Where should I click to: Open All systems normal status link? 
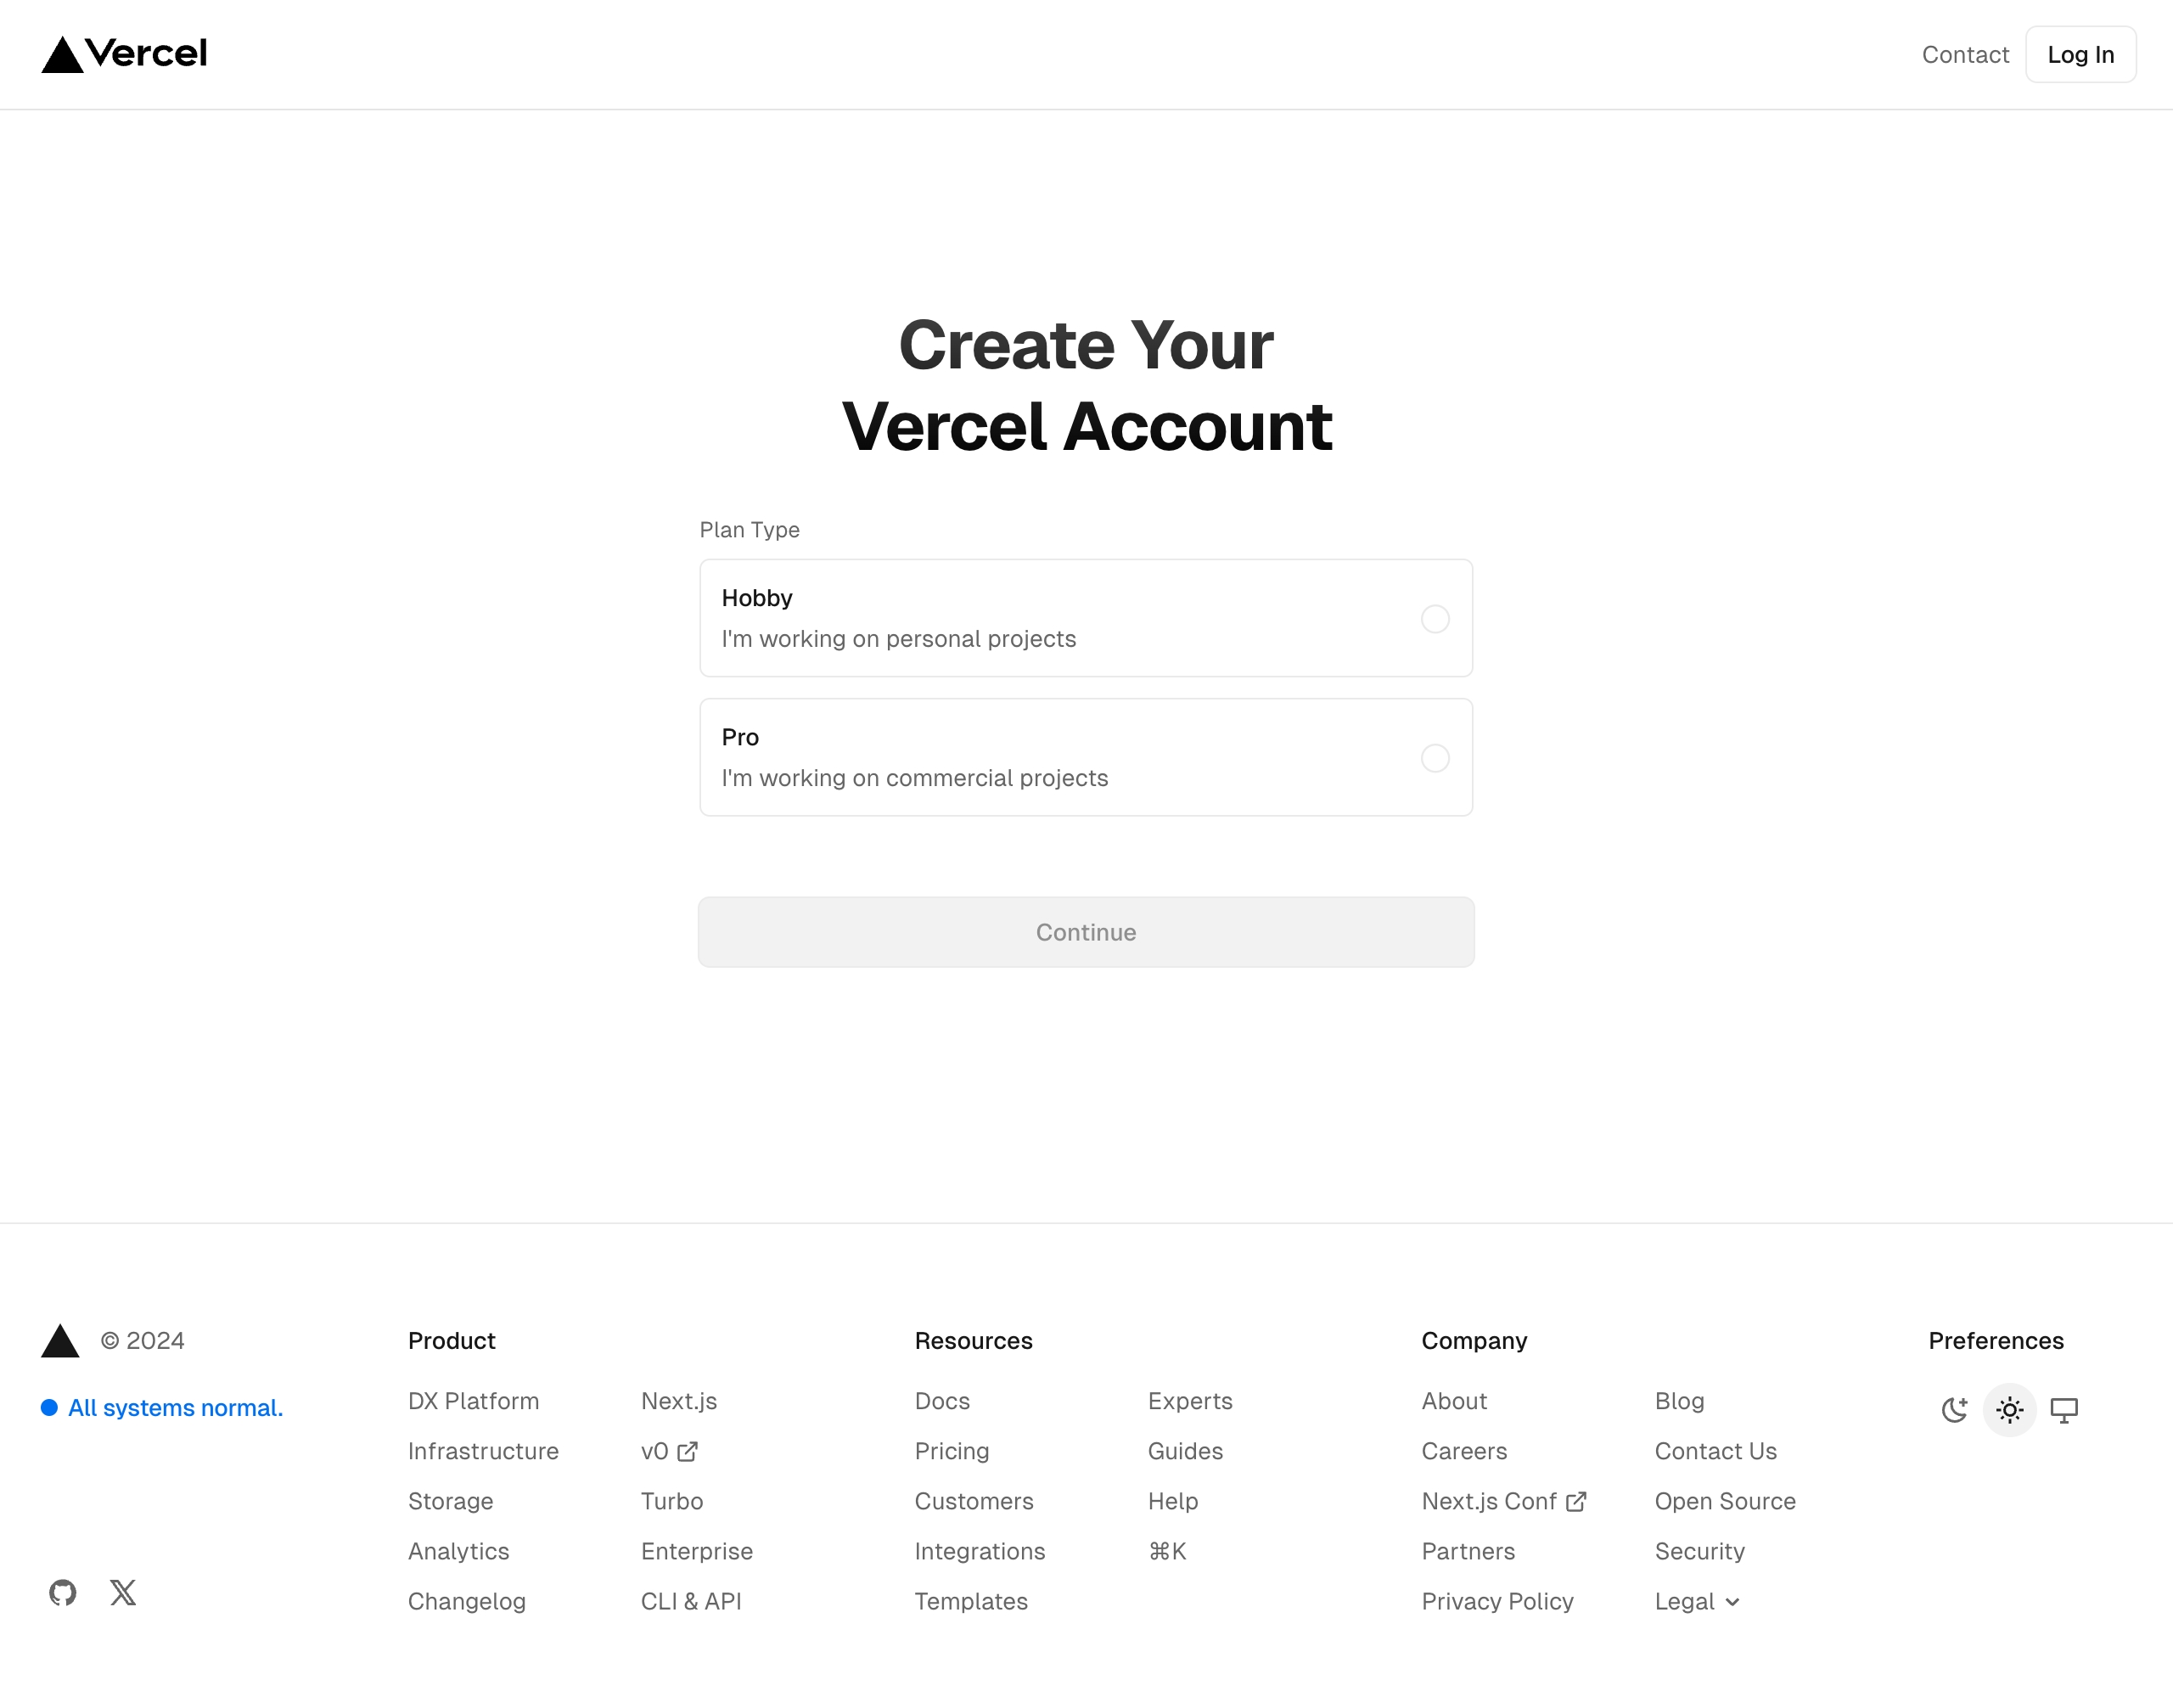coord(162,1408)
